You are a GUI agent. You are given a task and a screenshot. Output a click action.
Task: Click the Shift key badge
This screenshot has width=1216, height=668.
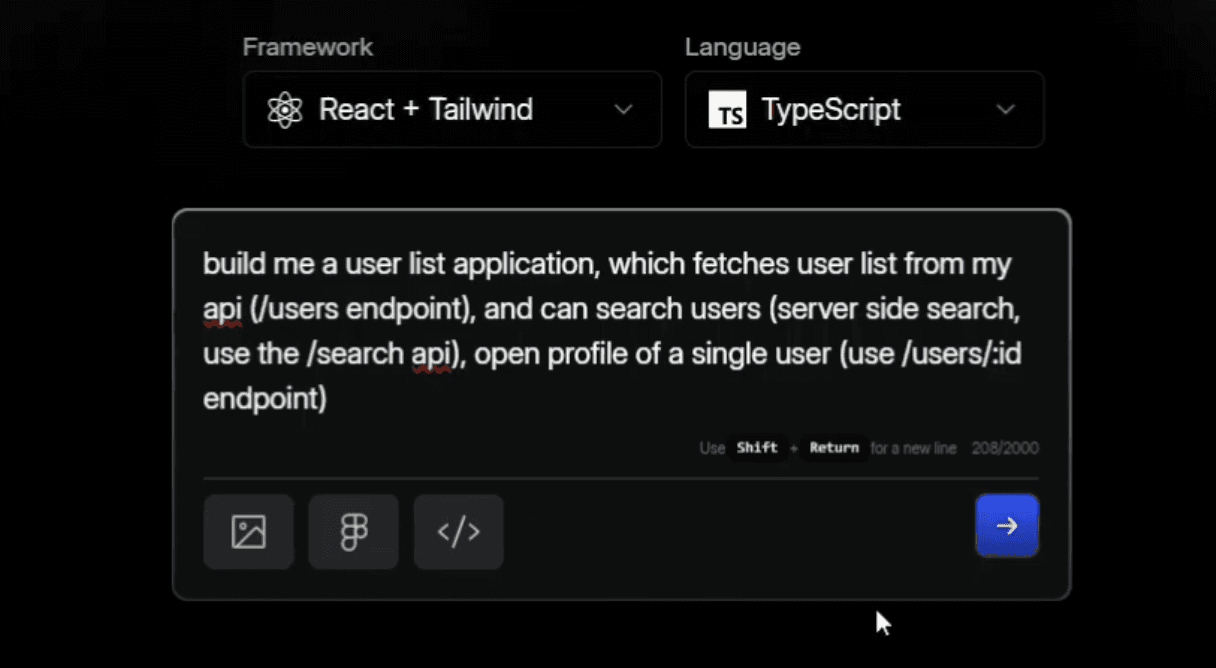click(757, 448)
